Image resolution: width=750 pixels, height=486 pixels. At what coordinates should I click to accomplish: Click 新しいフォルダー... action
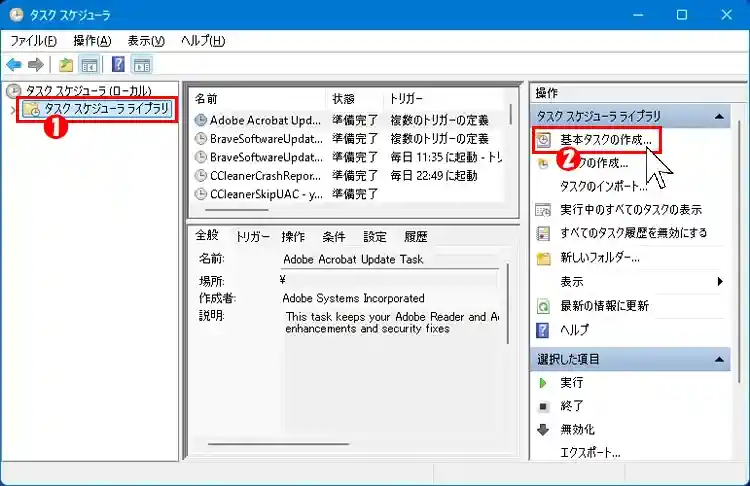click(600, 258)
